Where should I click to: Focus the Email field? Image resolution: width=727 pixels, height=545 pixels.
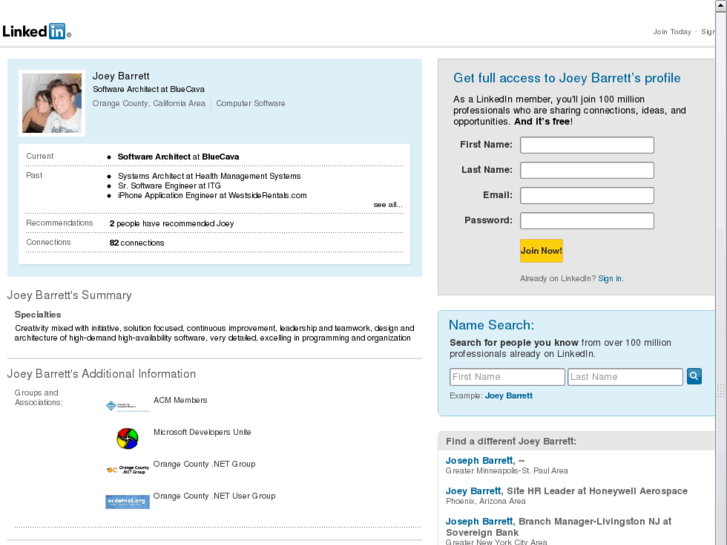tap(587, 195)
